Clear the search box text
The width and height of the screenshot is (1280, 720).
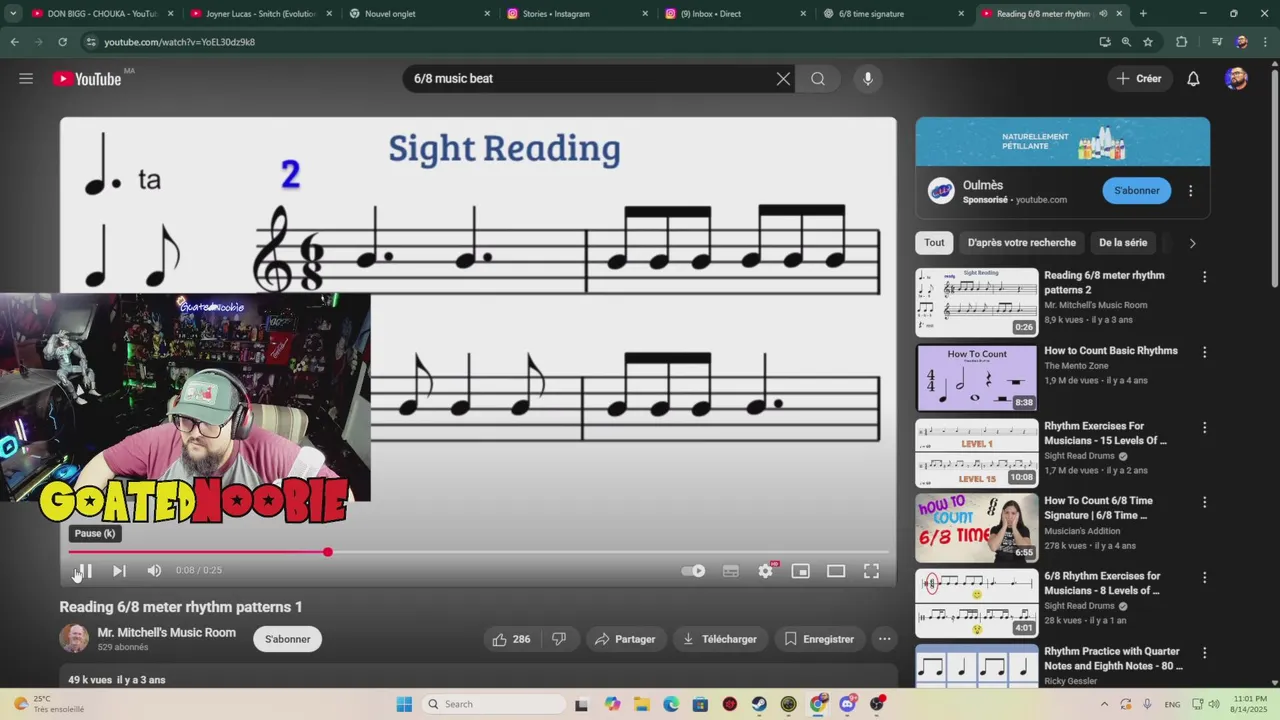point(783,79)
